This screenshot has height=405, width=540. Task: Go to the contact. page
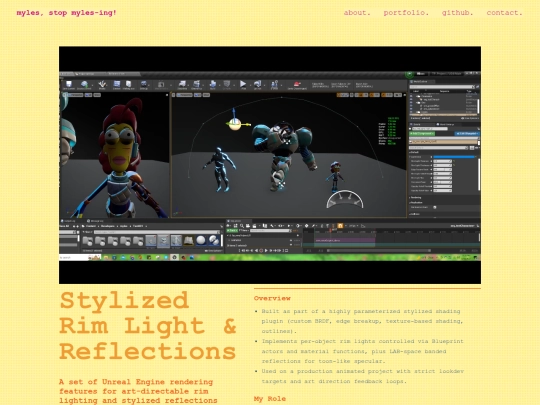click(504, 13)
